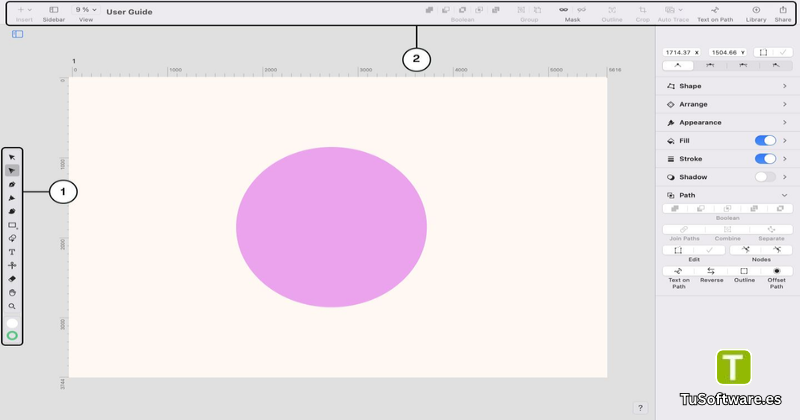Click the Crop toolbar button
This screenshot has height=420, width=800.
tap(642, 14)
